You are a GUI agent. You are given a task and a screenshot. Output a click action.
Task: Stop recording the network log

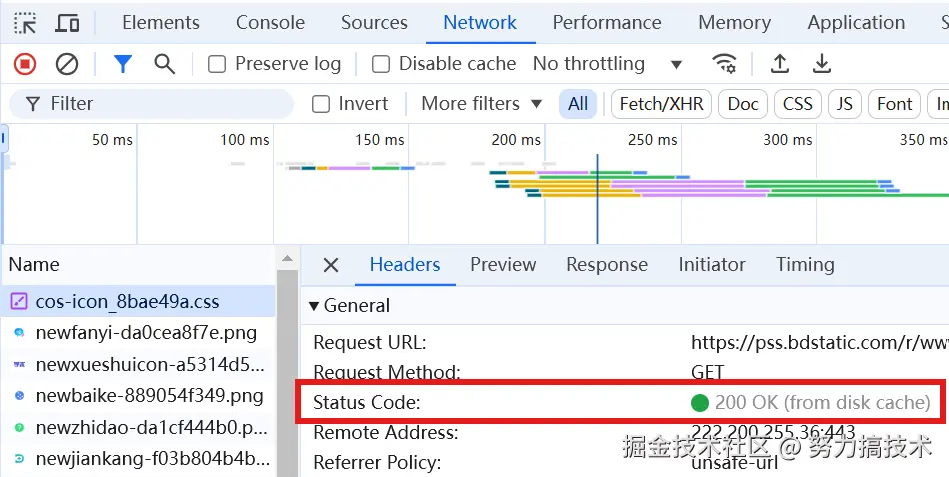coord(25,64)
